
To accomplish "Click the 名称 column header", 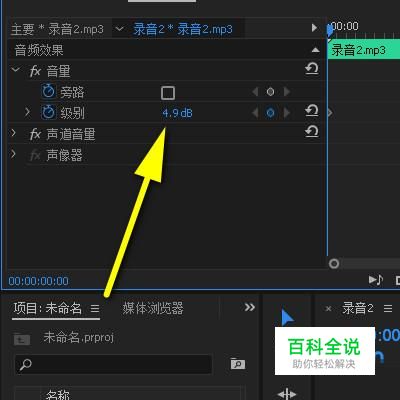I will pos(58,395).
